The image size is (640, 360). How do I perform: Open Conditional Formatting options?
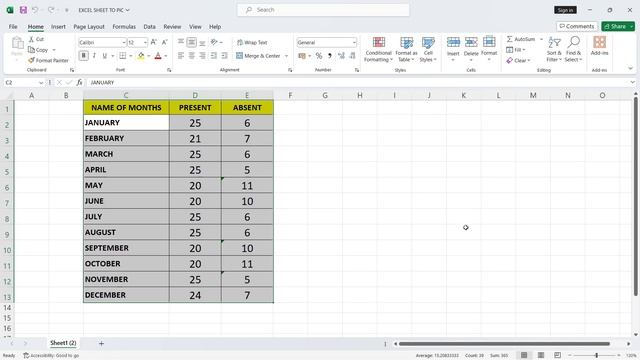(x=378, y=49)
